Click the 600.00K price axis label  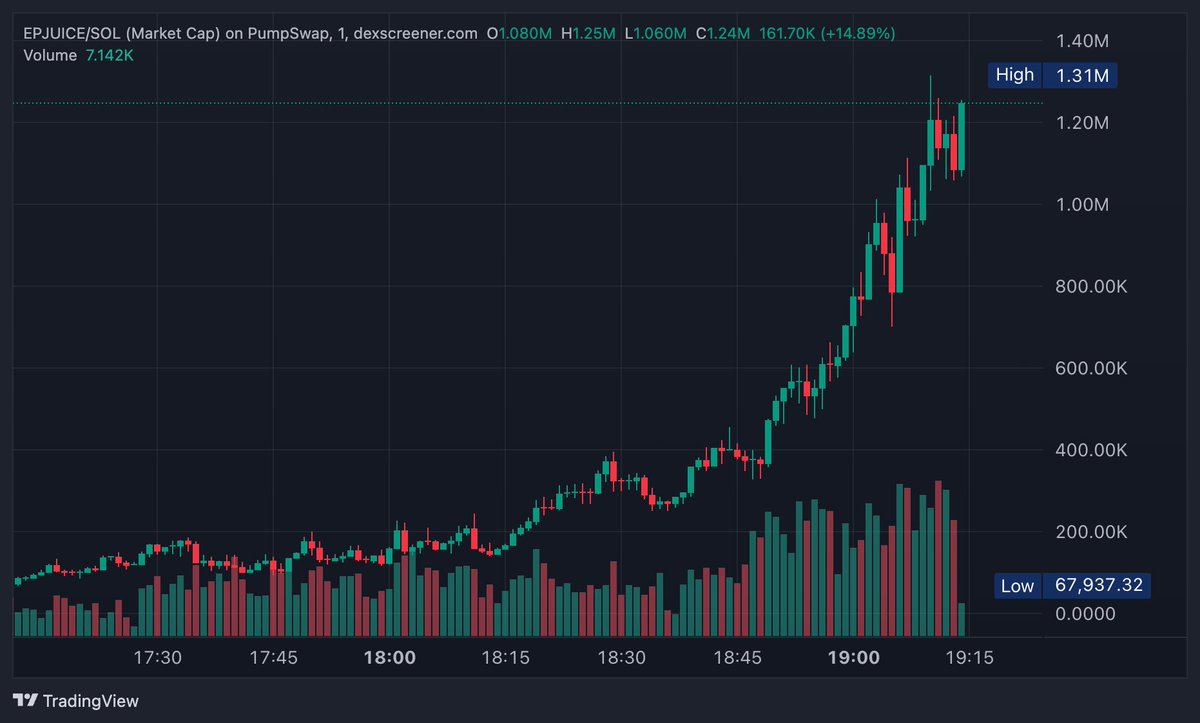point(1091,369)
